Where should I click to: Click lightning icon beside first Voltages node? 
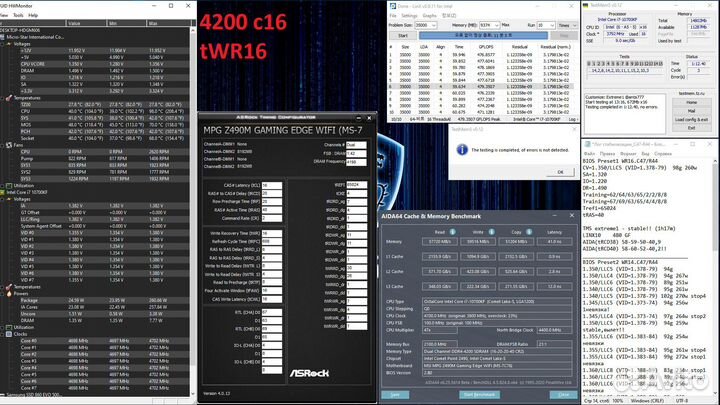tap(9, 44)
